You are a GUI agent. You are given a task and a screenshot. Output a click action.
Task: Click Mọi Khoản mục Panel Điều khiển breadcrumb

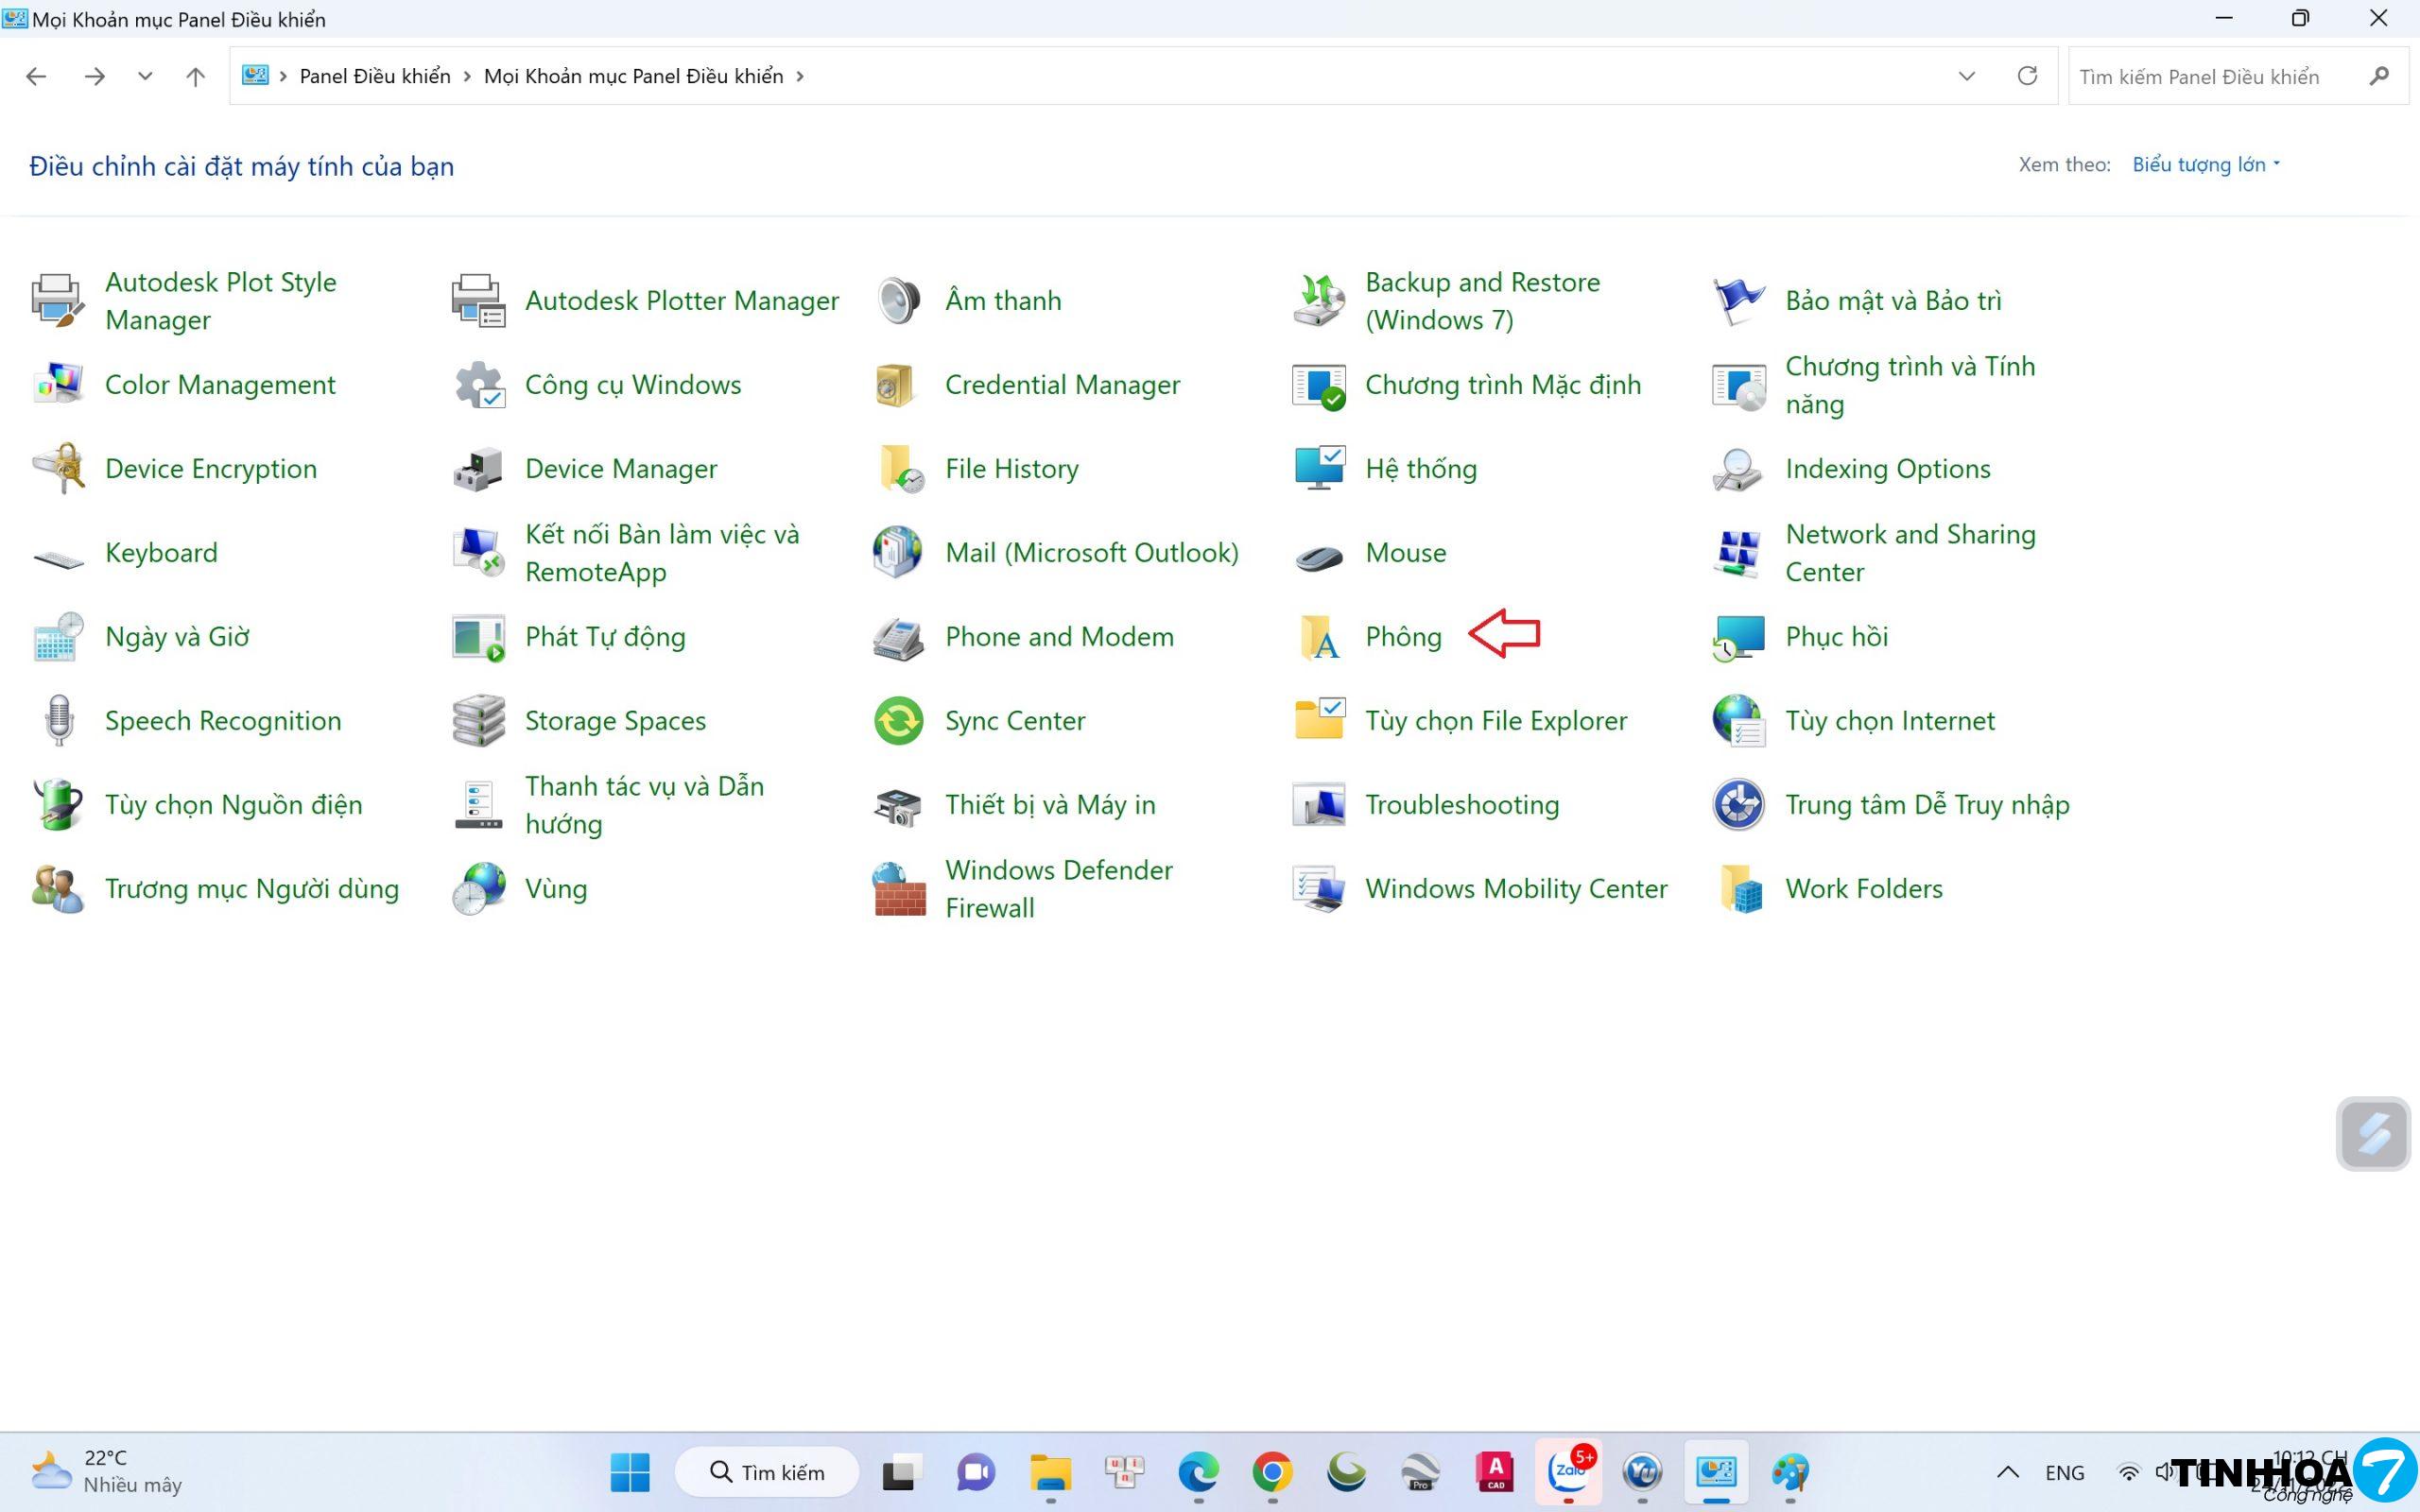pyautogui.click(x=633, y=76)
